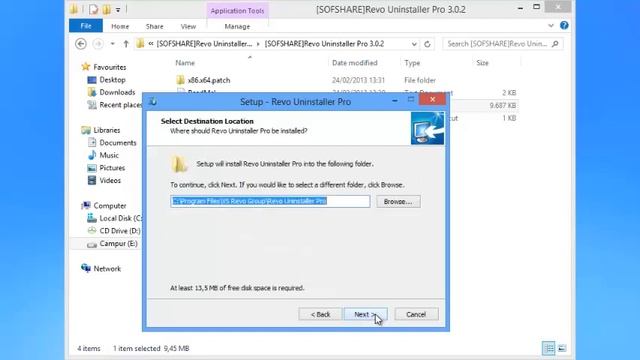Viewport: 640px width, 360px height.
Task: Go up one folder level
Action: (126, 44)
